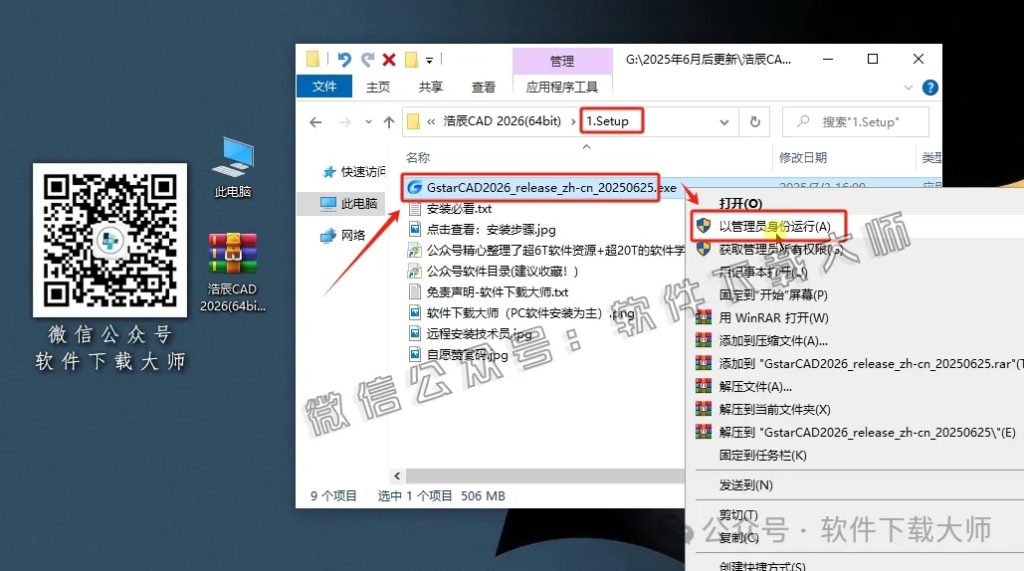Click the Explorer help question mark icon
Screen dimensions: 1024x571
(930, 87)
